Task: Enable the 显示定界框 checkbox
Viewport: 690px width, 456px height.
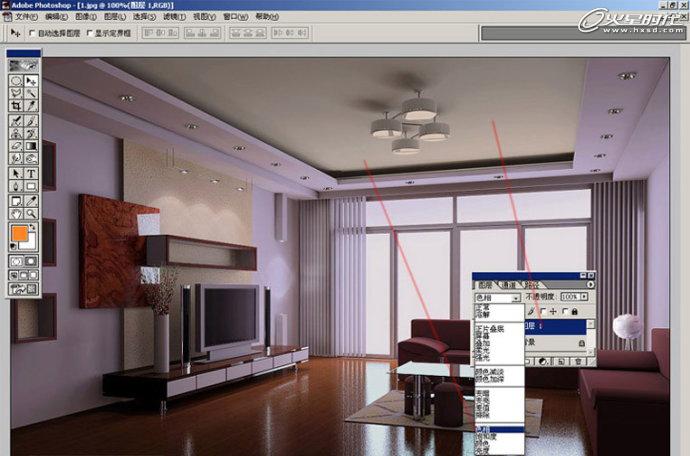Action: tap(90, 33)
